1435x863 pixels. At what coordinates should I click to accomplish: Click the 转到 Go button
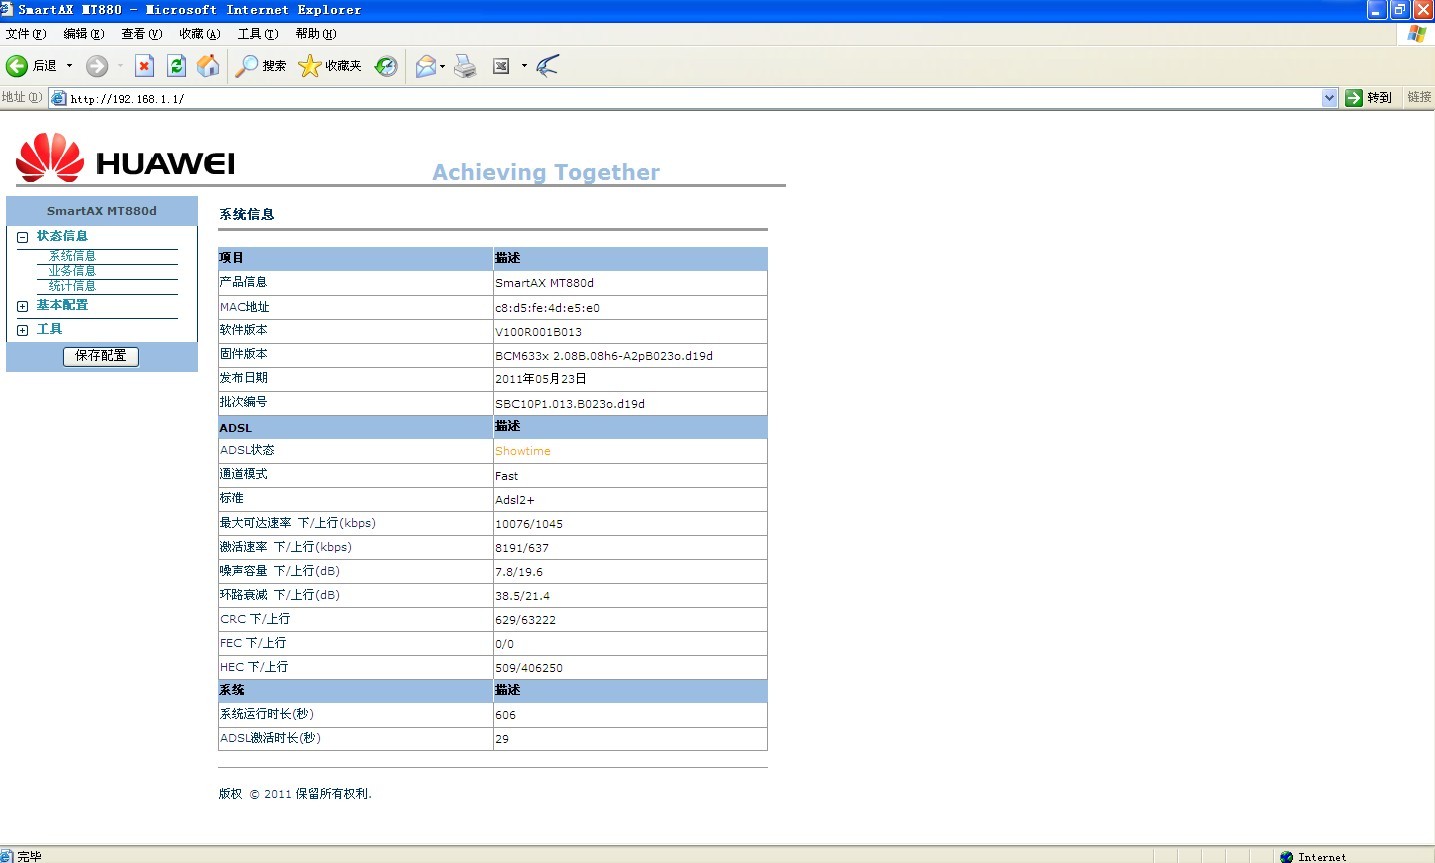coord(1369,98)
